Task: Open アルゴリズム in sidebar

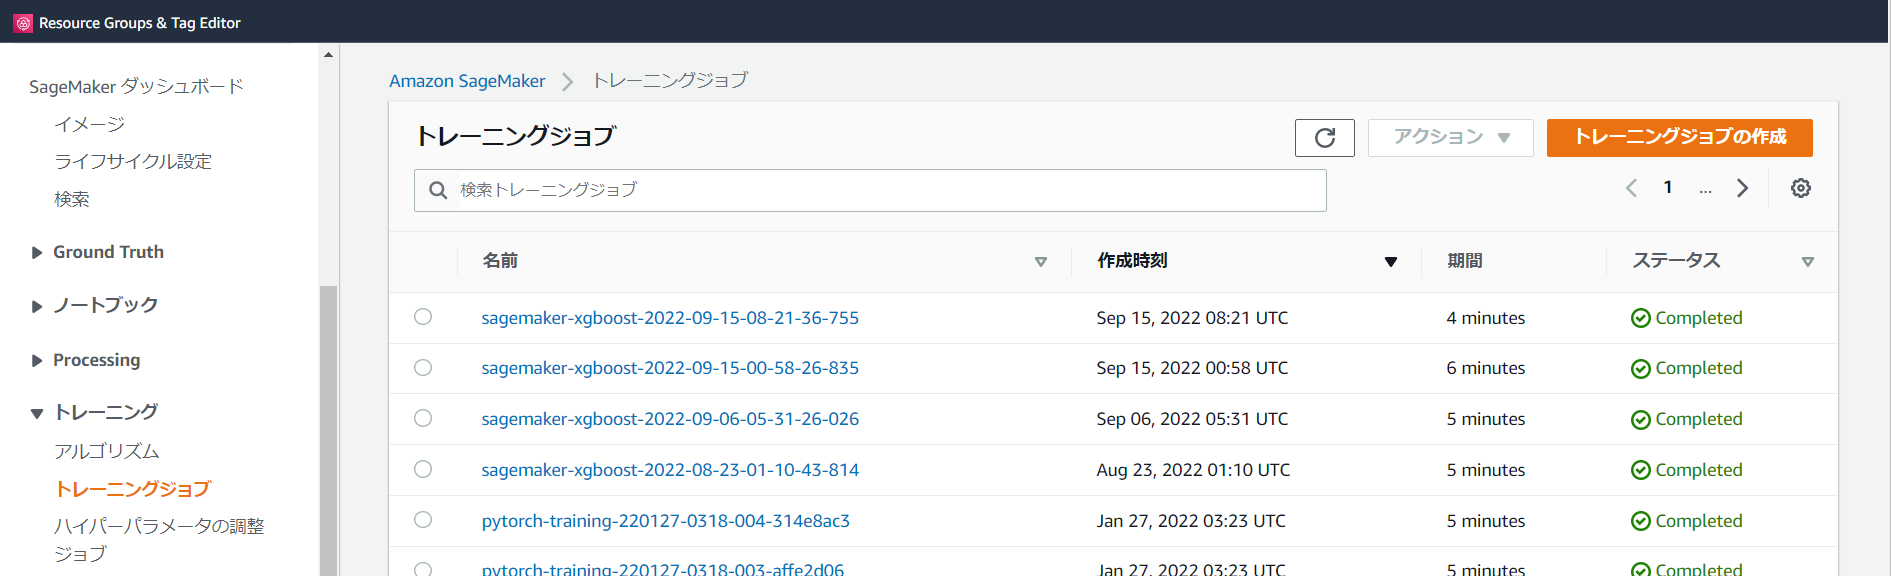Action: [x=107, y=451]
